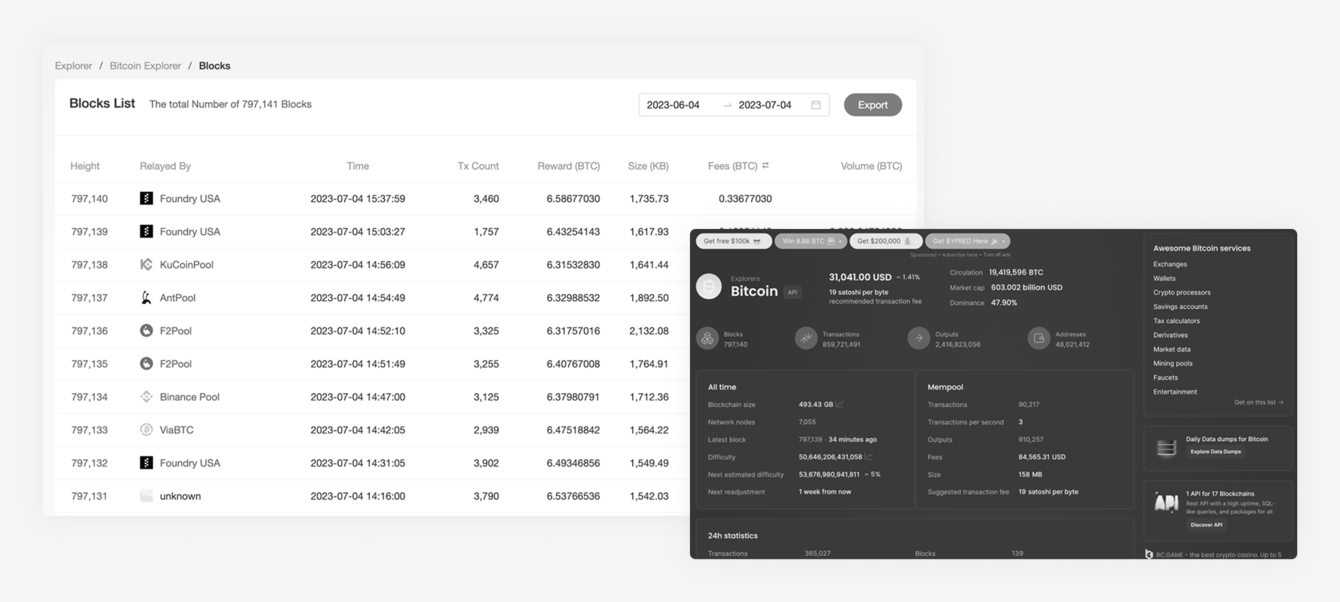Screen dimensions: 1340x602
Task: Open Tax calculators service link
Action: pos(1177,321)
